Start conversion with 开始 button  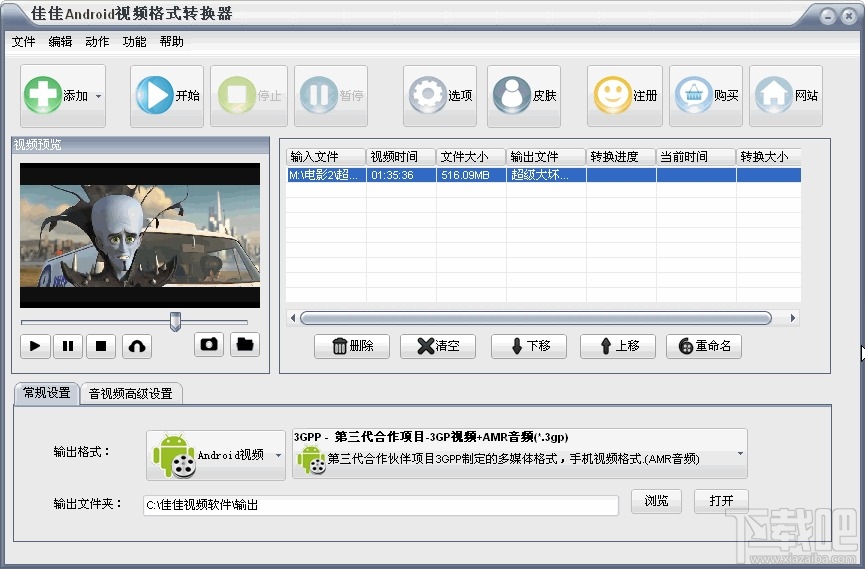167,95
